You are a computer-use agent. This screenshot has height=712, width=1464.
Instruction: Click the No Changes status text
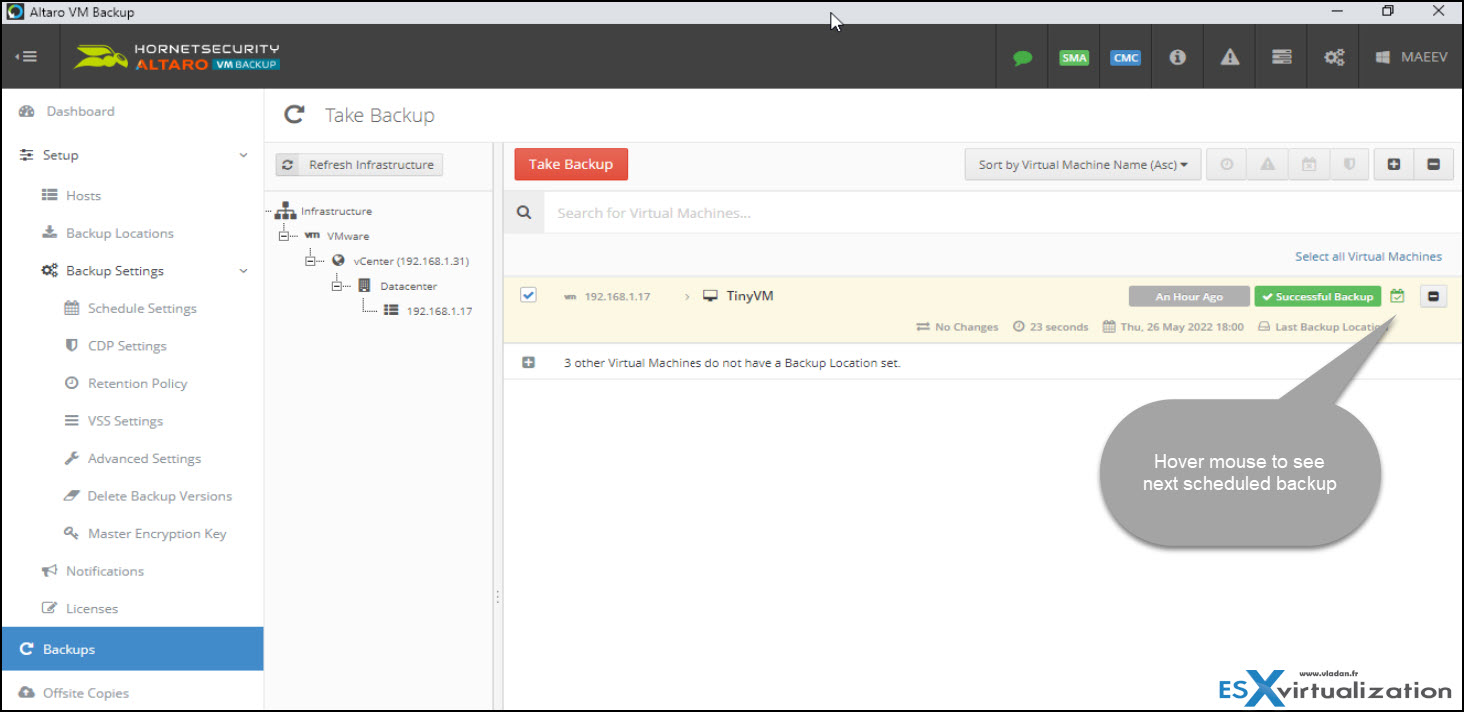(966, 327)
